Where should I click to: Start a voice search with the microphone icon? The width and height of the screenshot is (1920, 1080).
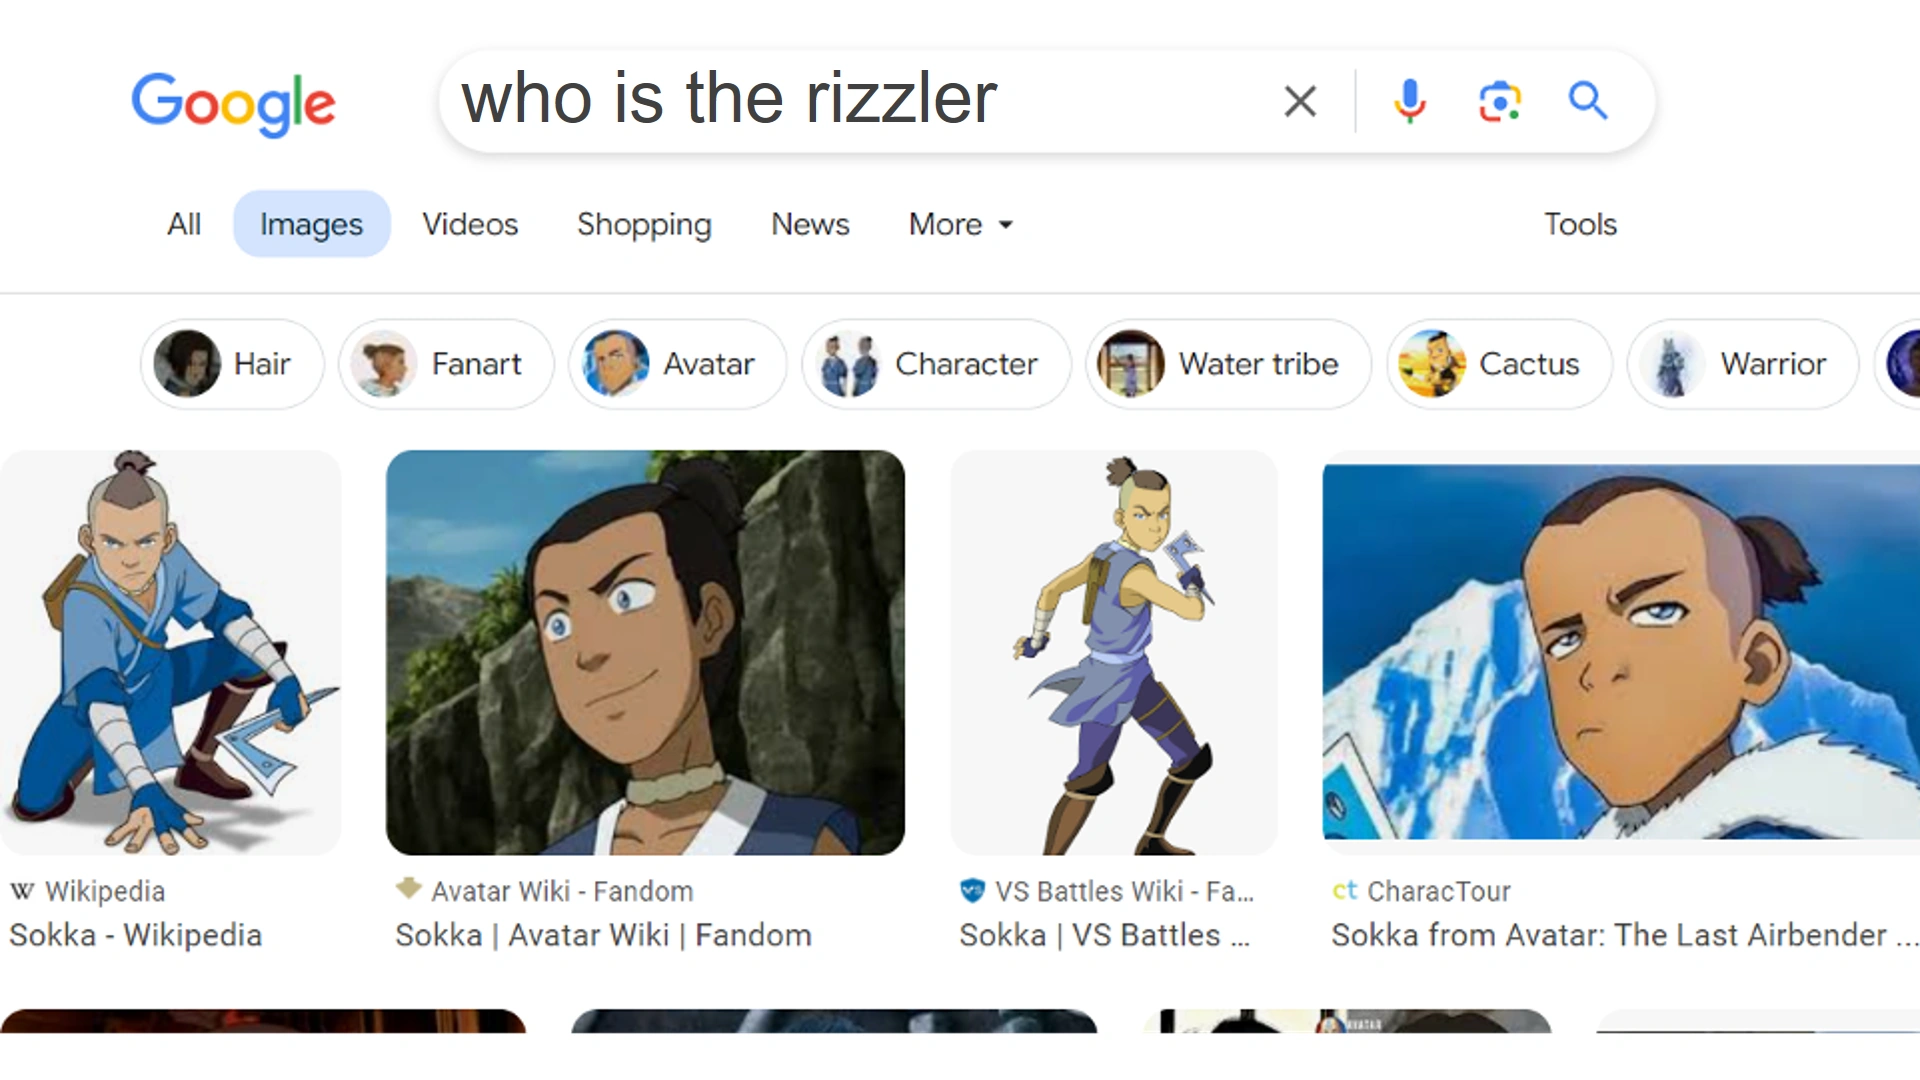point(1409,100)
